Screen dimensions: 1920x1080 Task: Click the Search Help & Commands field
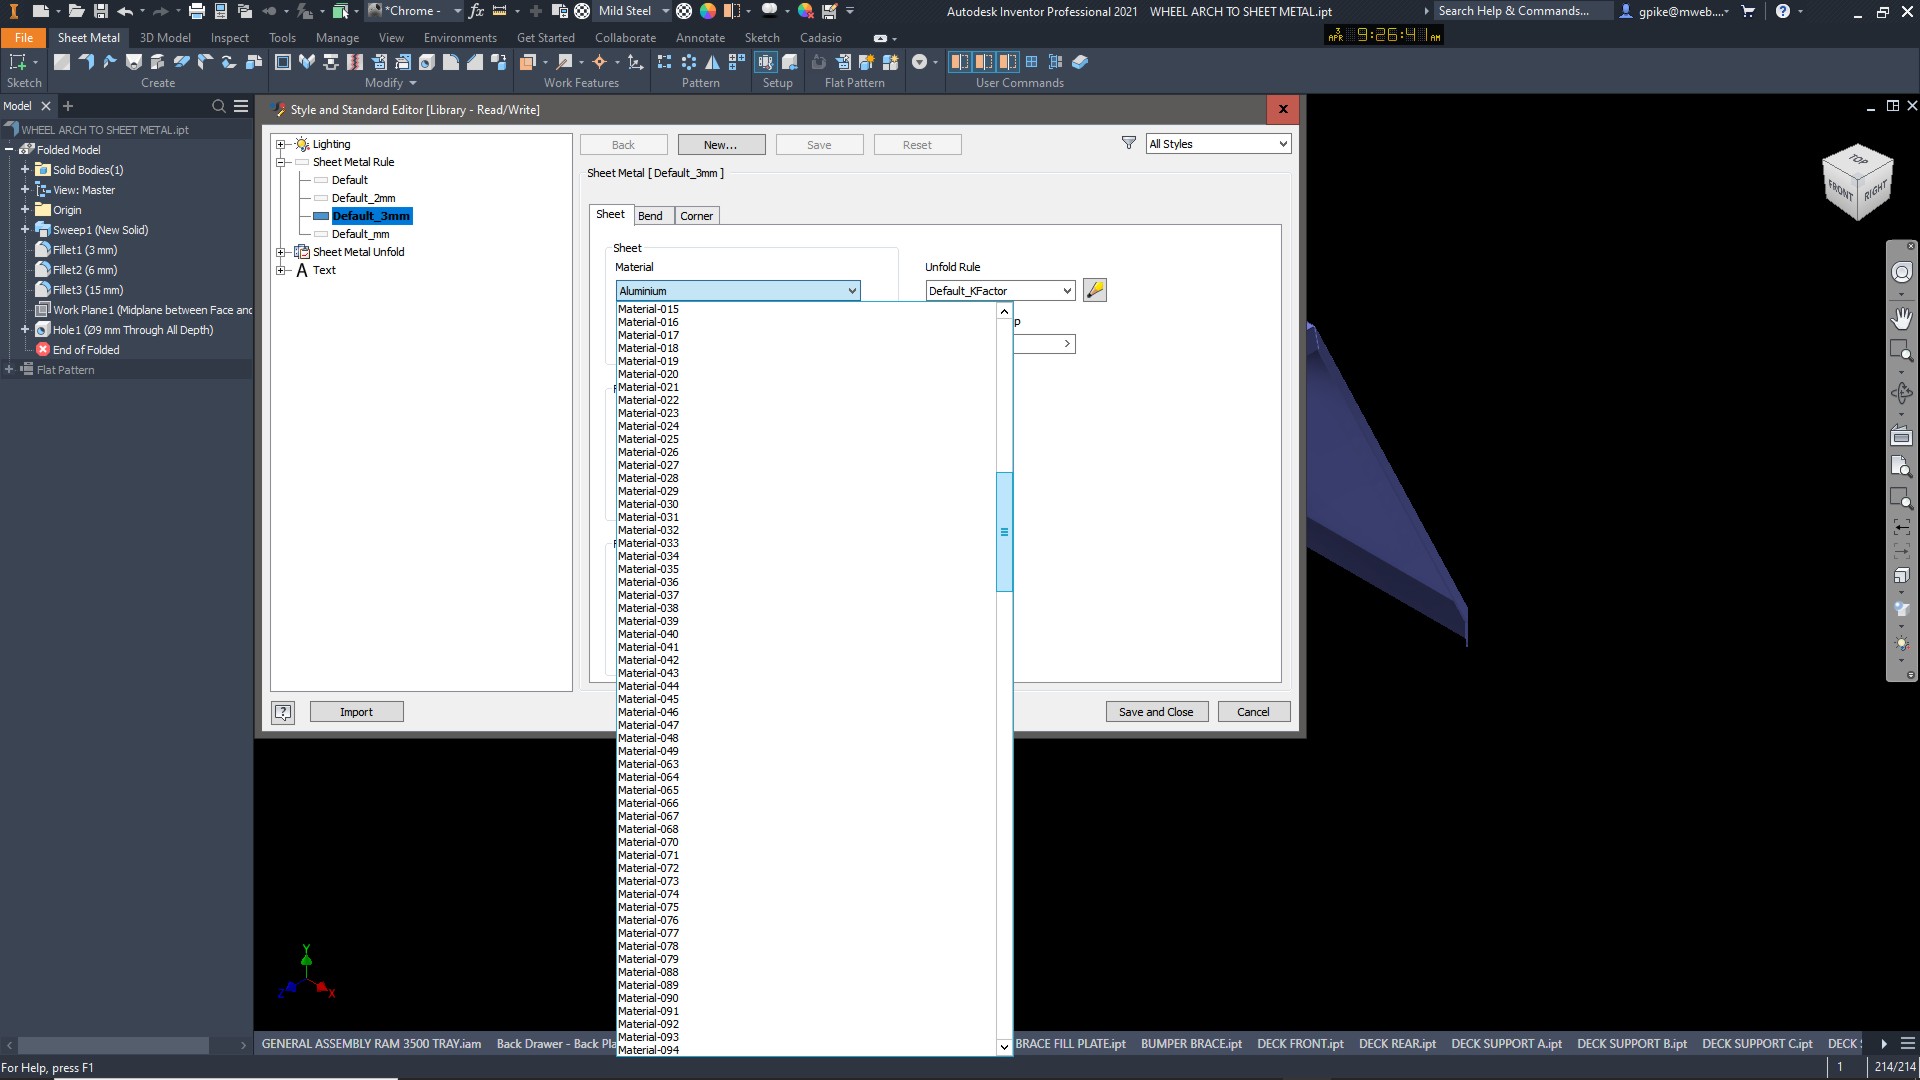(x=1523, y=11)
